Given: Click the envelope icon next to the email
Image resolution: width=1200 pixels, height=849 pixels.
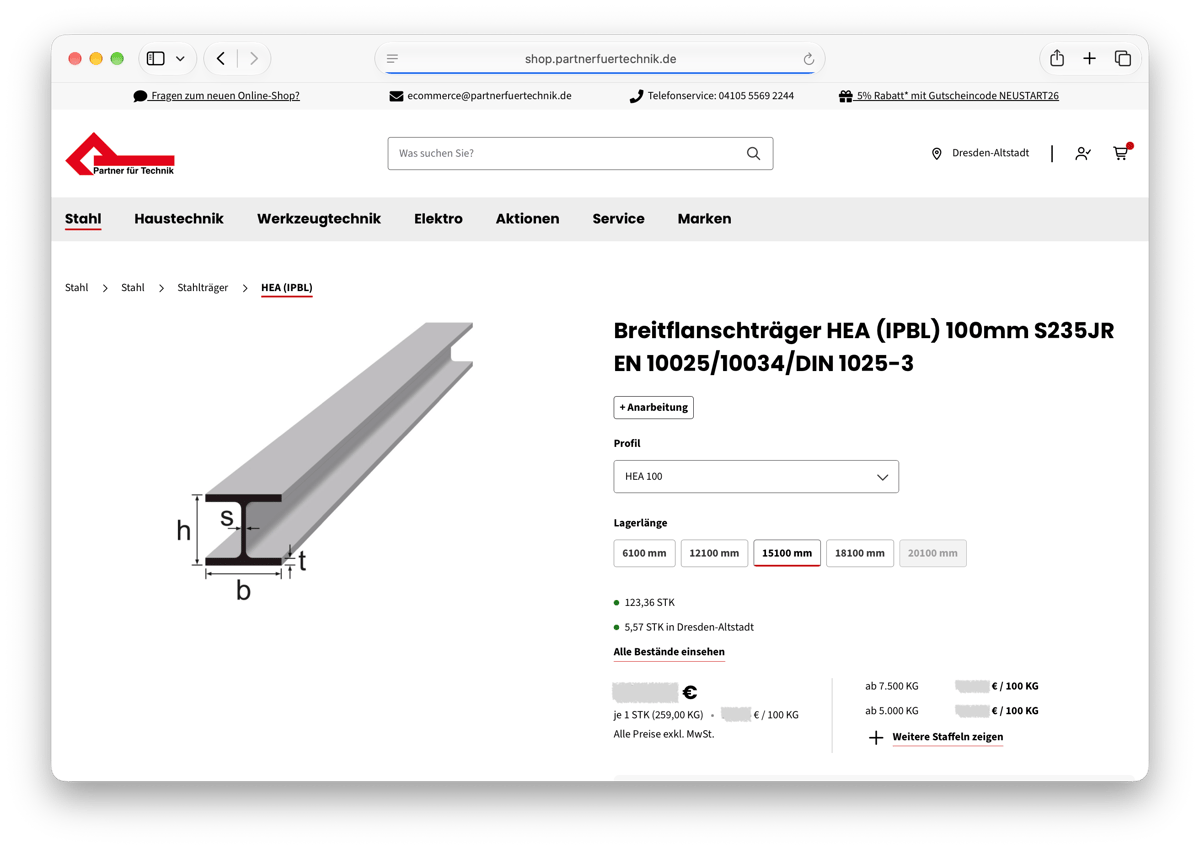Looking at the screenshot, I should pos(396,96).
